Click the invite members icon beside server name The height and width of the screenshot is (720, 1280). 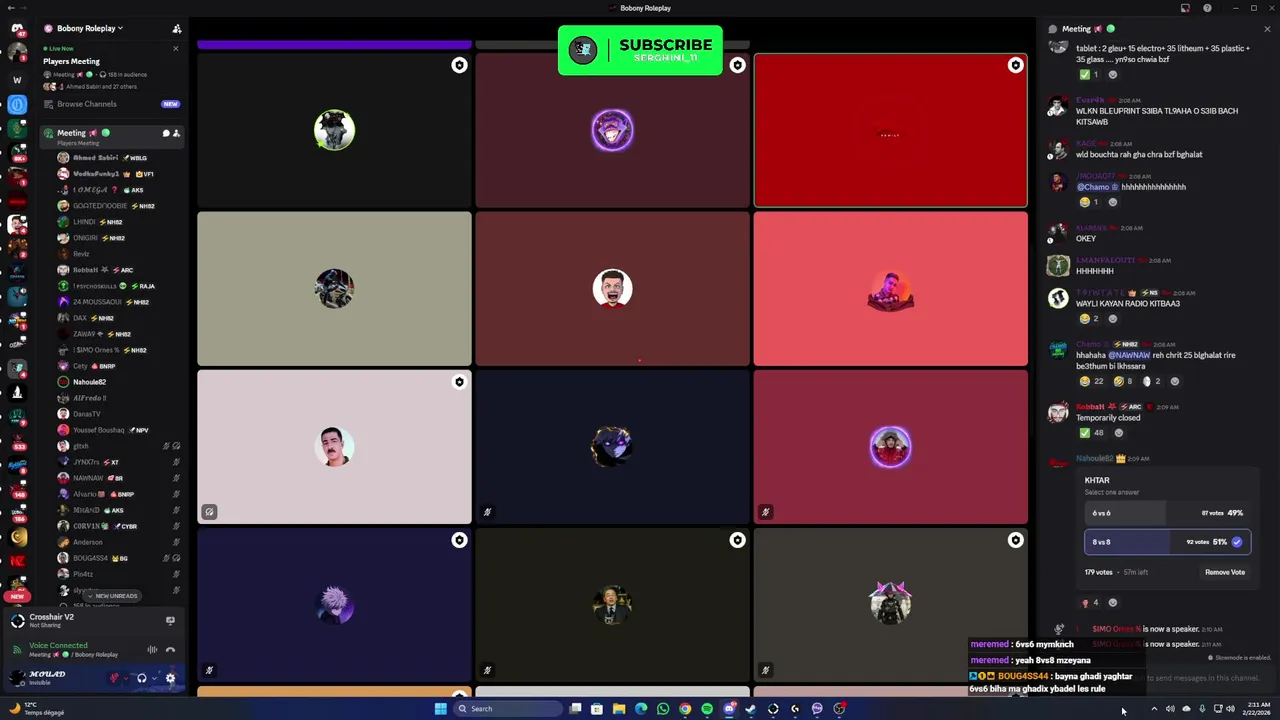click(177, 28)
